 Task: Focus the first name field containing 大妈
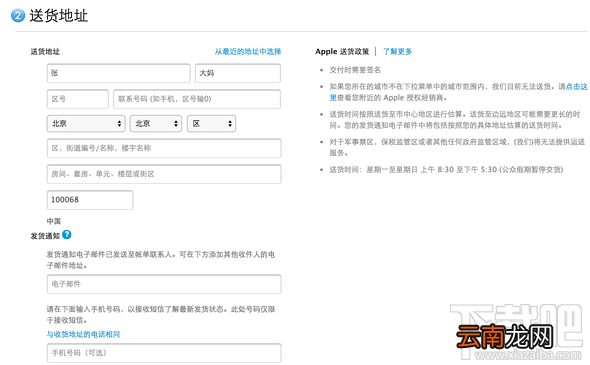[238, 73]
